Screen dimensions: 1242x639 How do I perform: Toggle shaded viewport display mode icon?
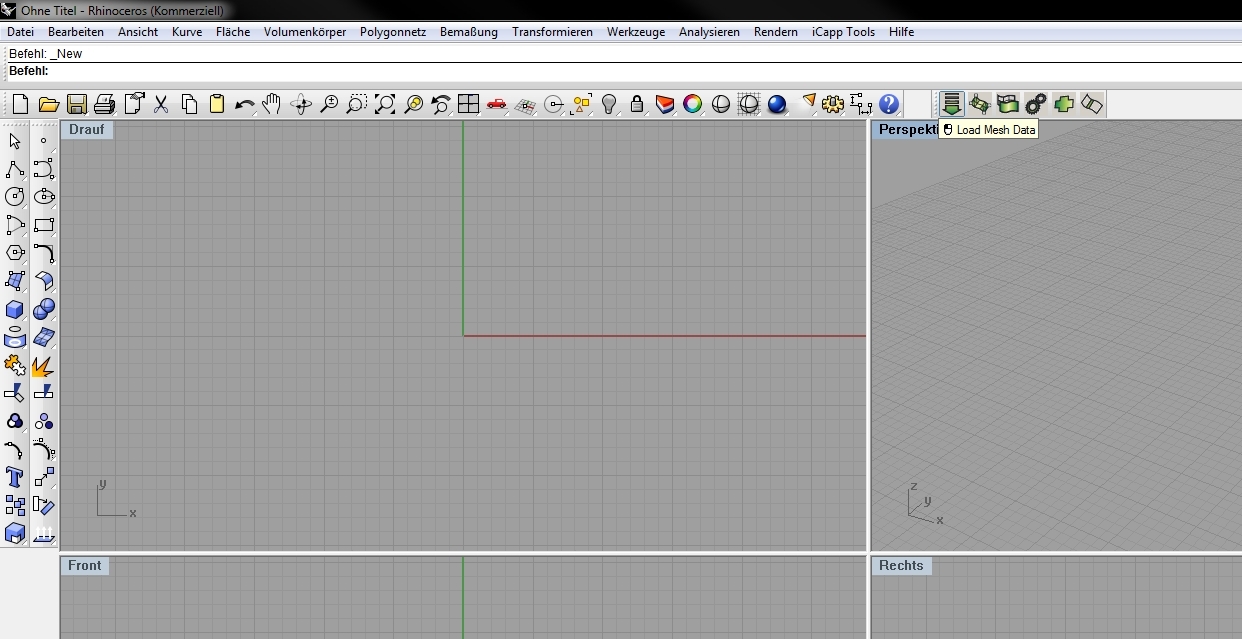(721, 104)
